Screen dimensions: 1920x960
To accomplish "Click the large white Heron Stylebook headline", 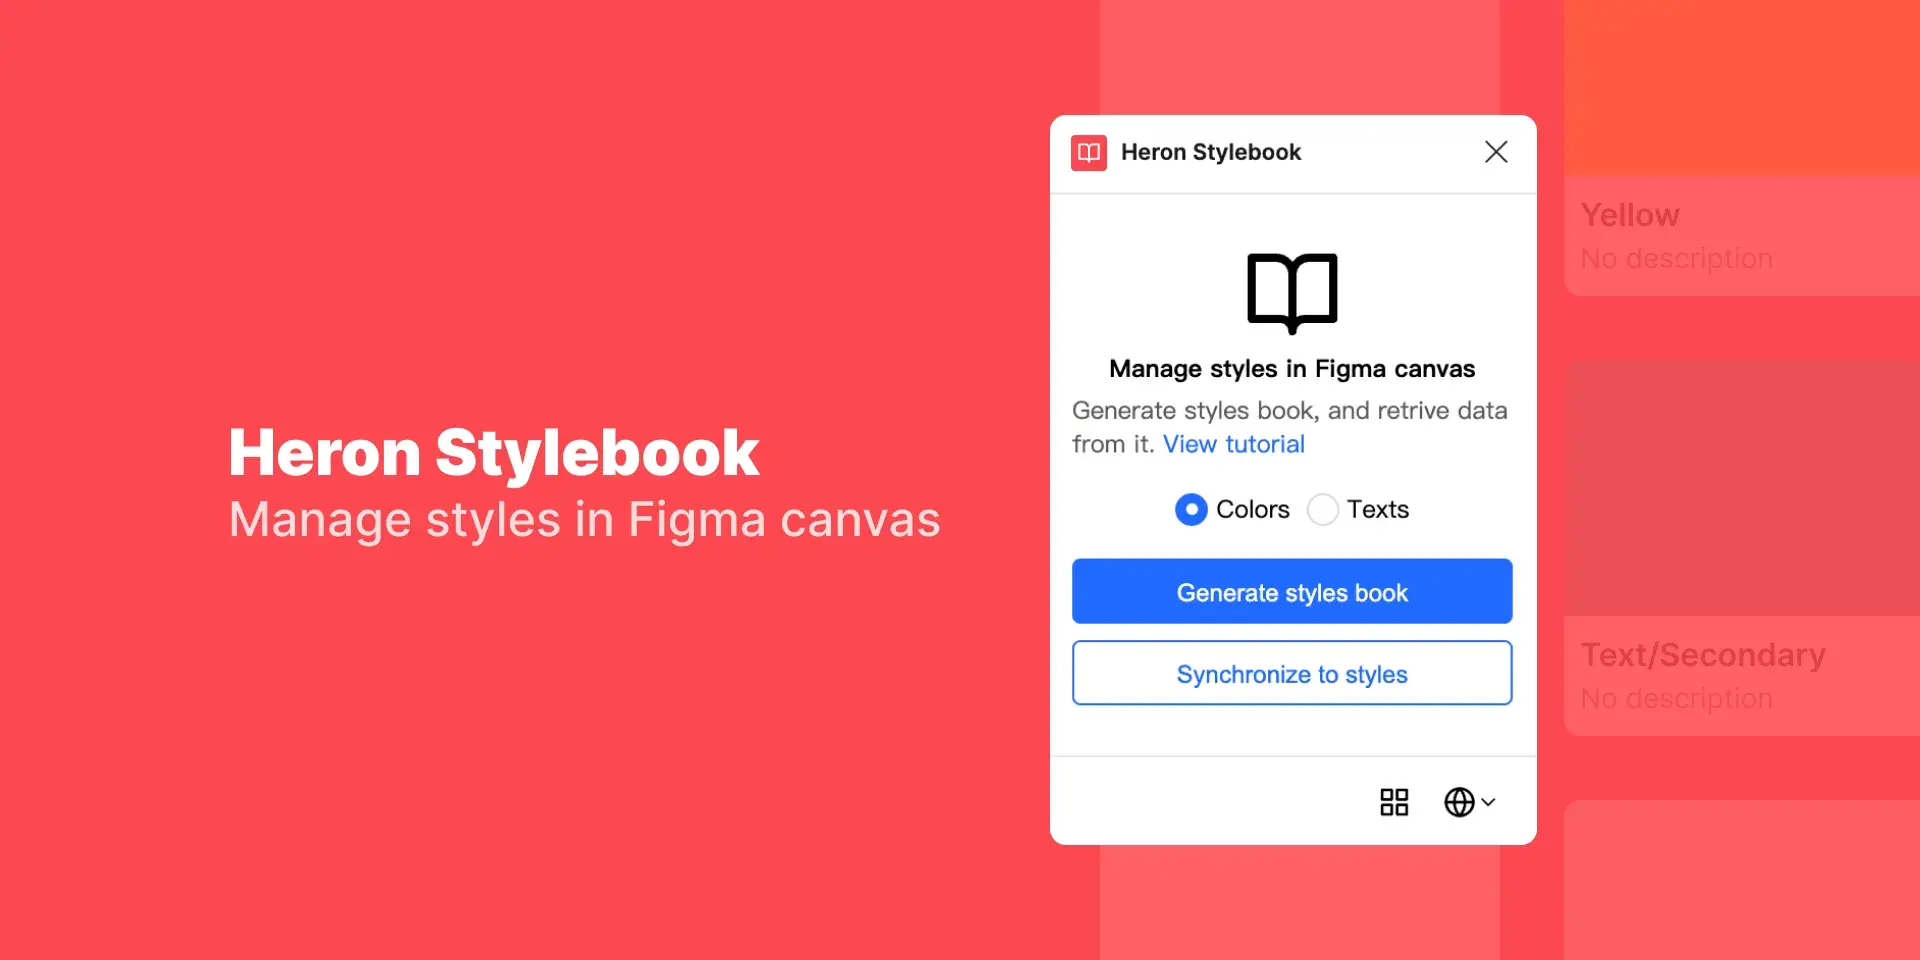I will click(494, 453).
